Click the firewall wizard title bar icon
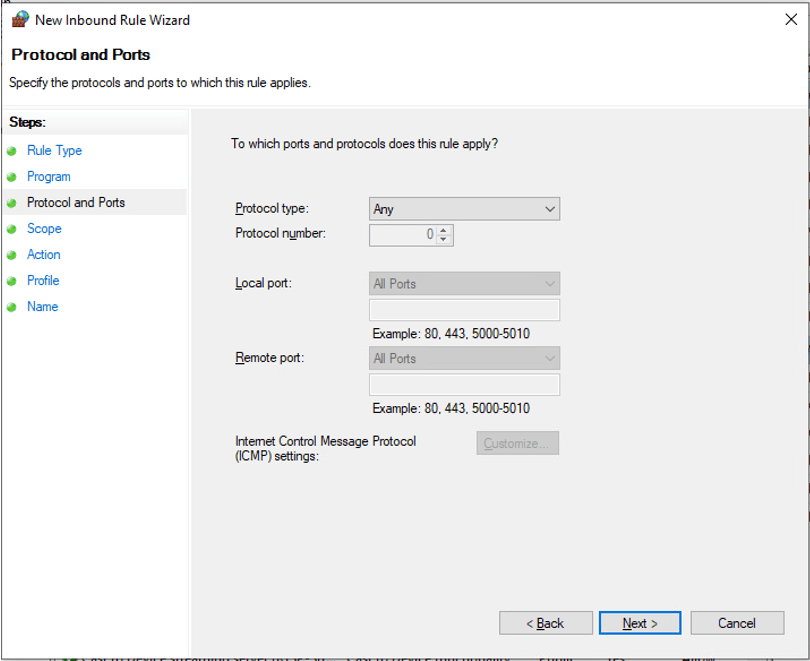Screen dimensions: 810x661 [20, 20]
